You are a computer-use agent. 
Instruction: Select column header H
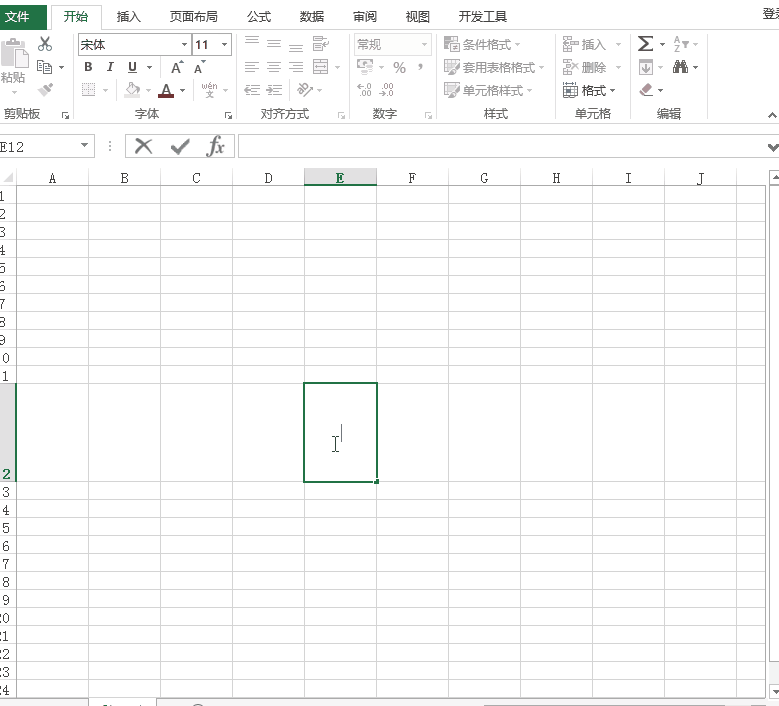click(556, 178)
